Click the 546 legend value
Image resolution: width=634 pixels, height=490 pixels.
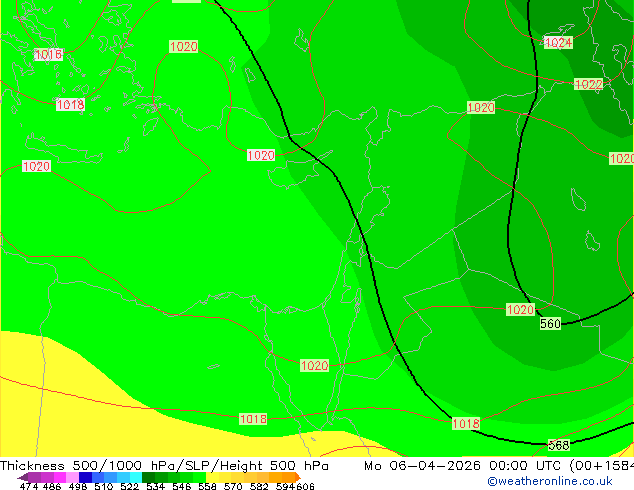(182, 486)
